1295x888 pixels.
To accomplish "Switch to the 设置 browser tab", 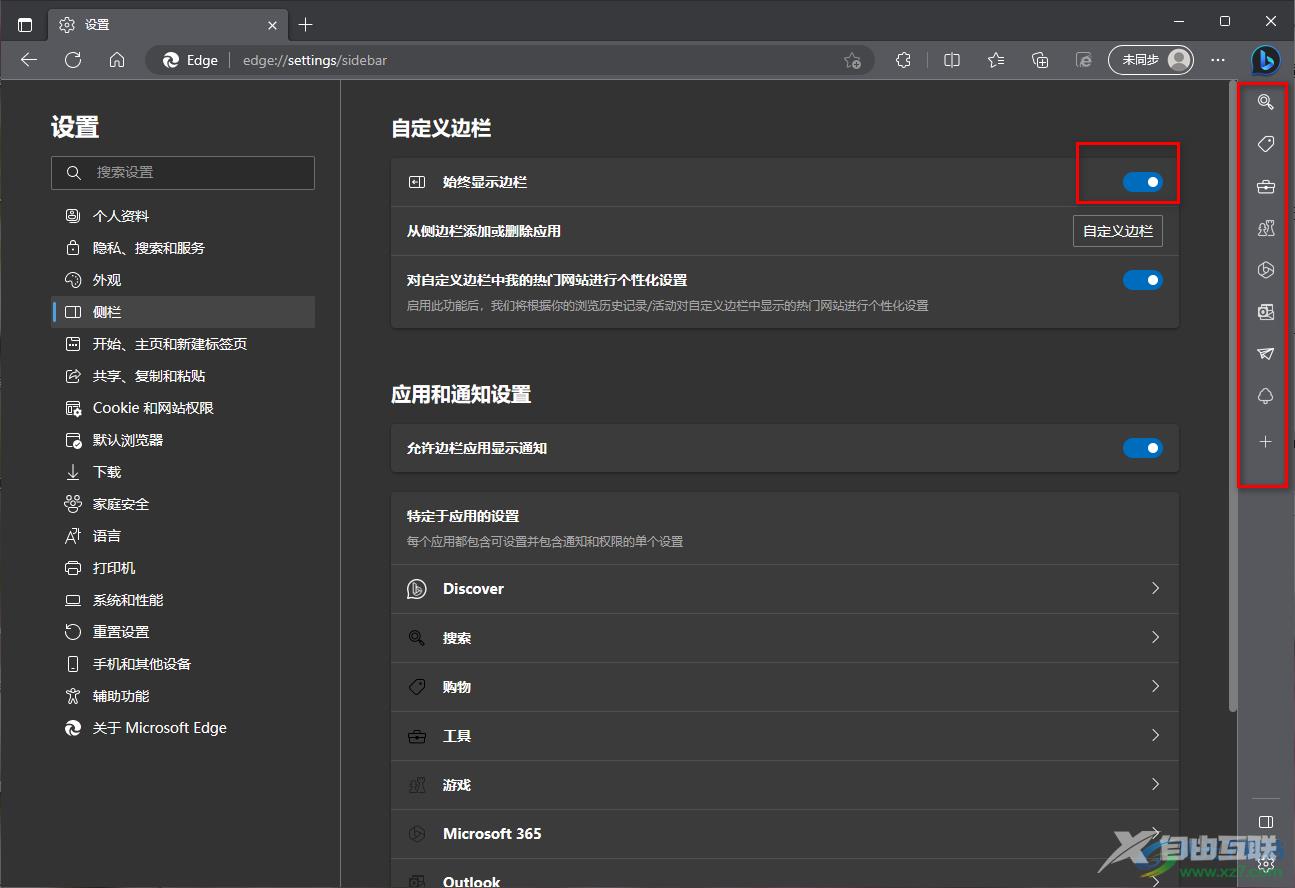I will pos(168,24).
